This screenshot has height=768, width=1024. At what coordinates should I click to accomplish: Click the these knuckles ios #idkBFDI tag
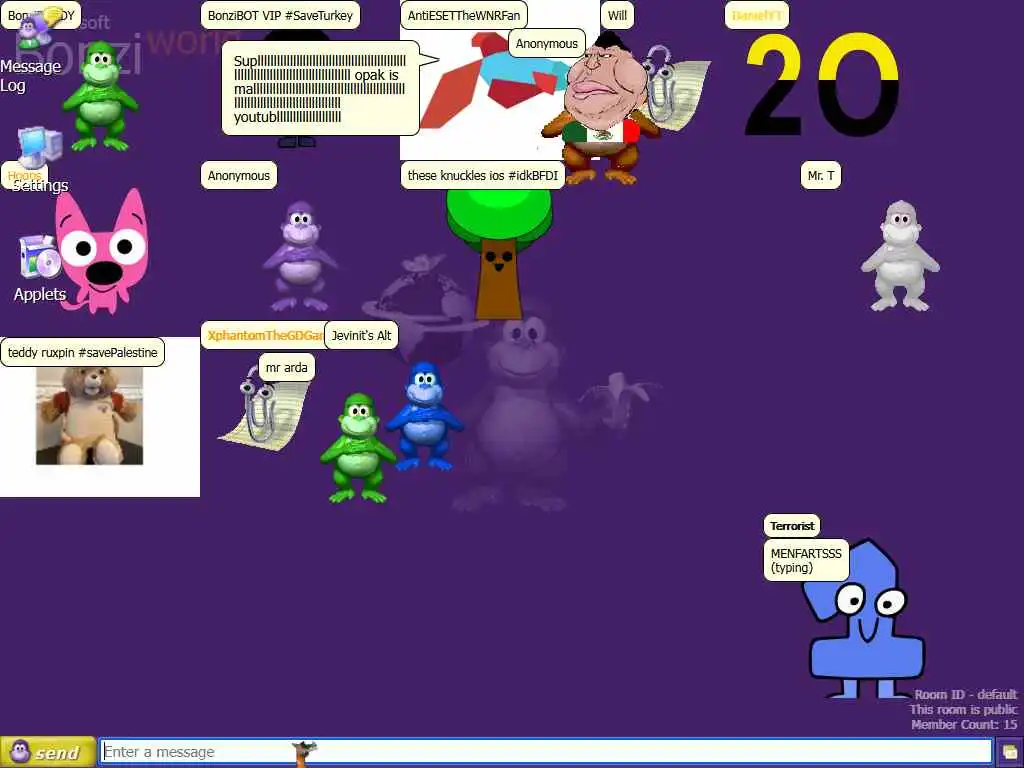(x=483, y=175)
